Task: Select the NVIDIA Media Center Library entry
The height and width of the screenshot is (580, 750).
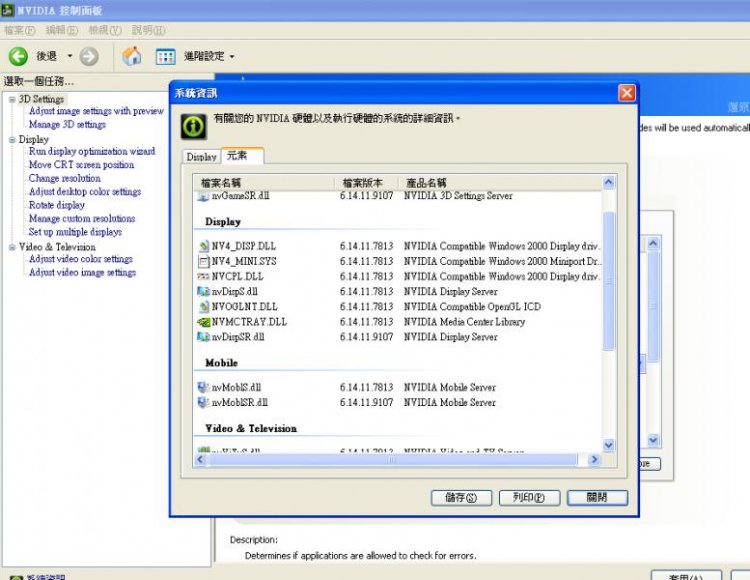Action: pyautogui.click(x=464, y=322)
